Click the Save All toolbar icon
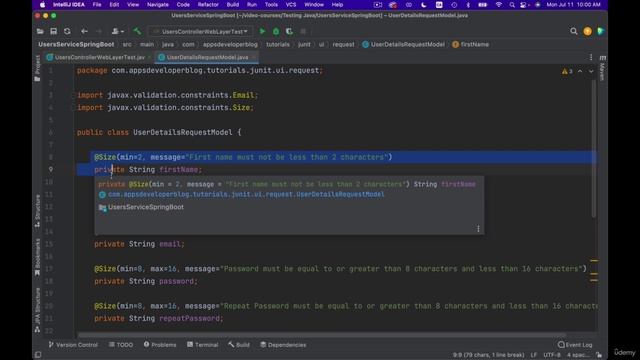 coord(53,31)
